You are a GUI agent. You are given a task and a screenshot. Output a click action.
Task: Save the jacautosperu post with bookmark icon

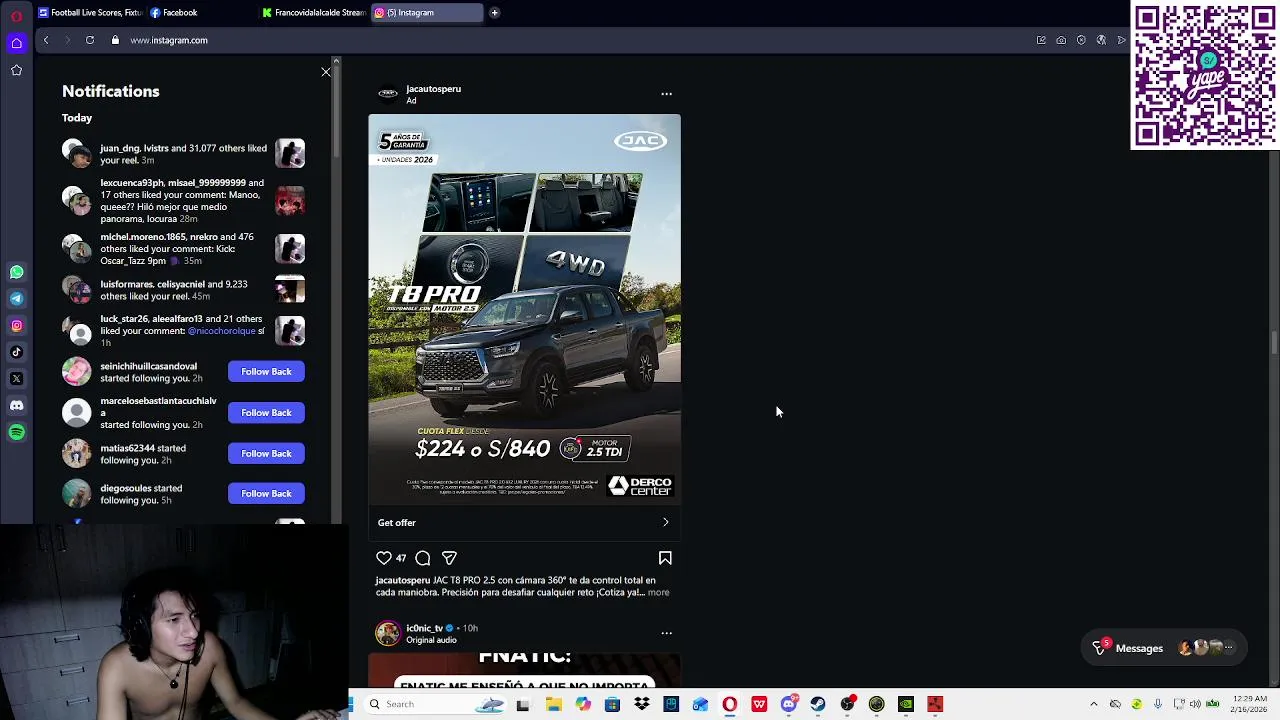(x=665, y=558)
